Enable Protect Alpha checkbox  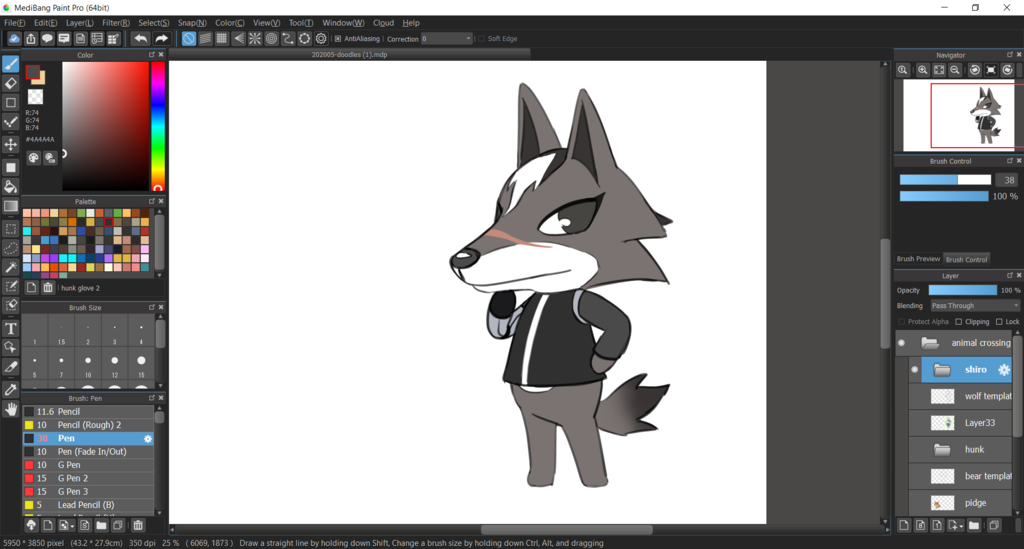tap(901, 322)
